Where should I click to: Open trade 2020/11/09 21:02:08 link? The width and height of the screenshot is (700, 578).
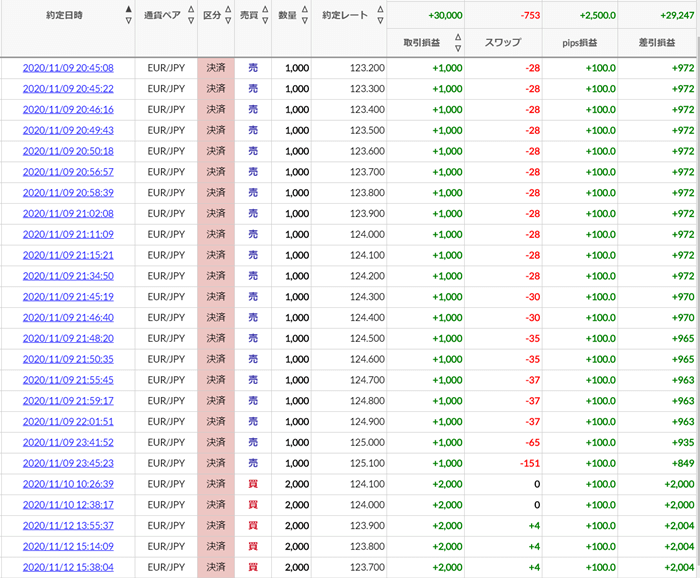coord(68,214)
